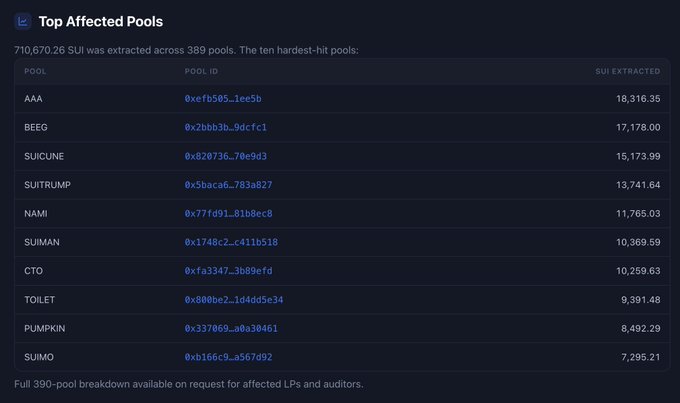This screenshot has height=403, width=680.
Task: Open pool ID link 0xefb505…1ee5b
Action: [x=223, y=98]
